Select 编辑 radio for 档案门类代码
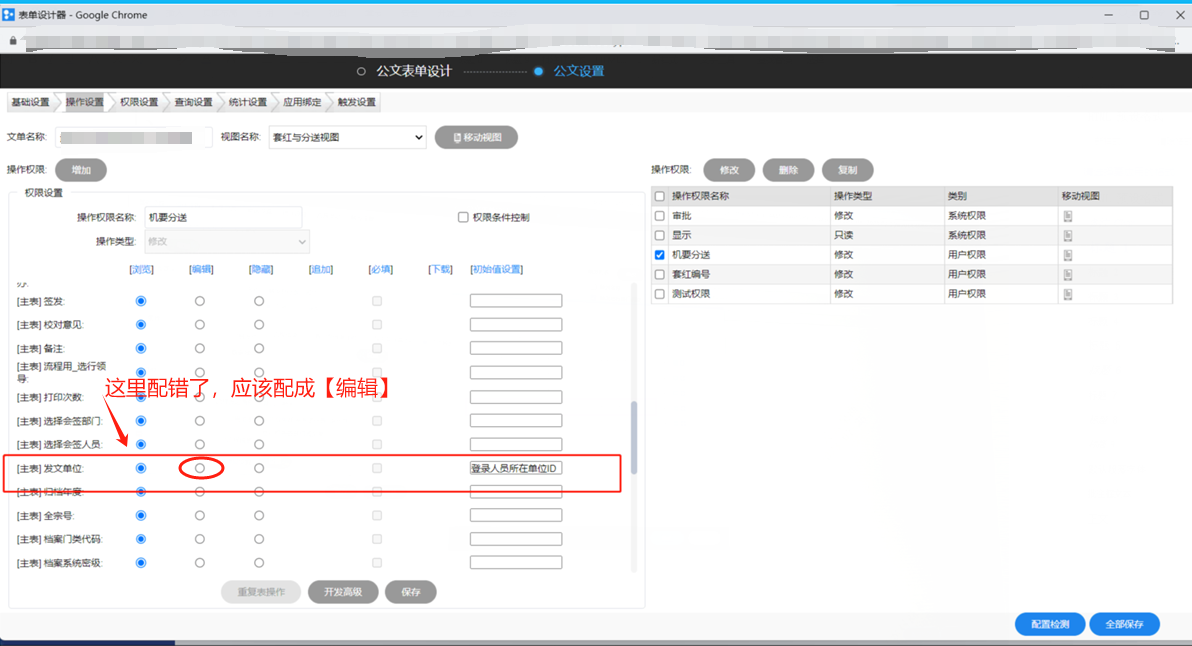 point(200,539)
